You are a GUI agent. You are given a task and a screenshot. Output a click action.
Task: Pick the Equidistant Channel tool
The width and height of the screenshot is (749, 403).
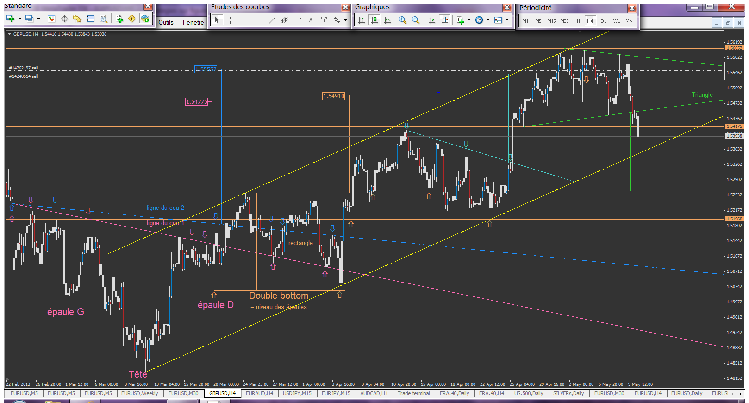[x=284, y=20]
